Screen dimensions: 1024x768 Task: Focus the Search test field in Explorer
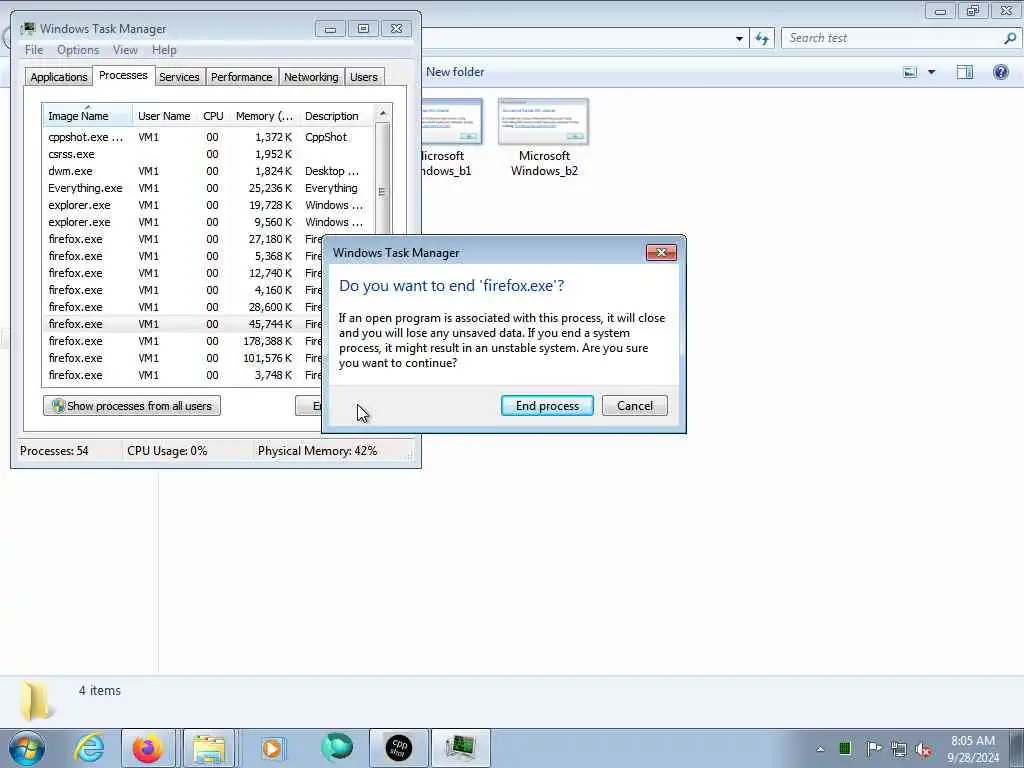tap(891, 38)
